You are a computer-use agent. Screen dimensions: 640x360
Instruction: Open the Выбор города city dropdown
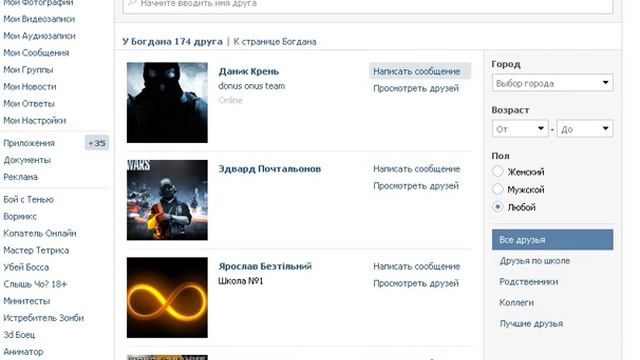[x=552, y=83]
